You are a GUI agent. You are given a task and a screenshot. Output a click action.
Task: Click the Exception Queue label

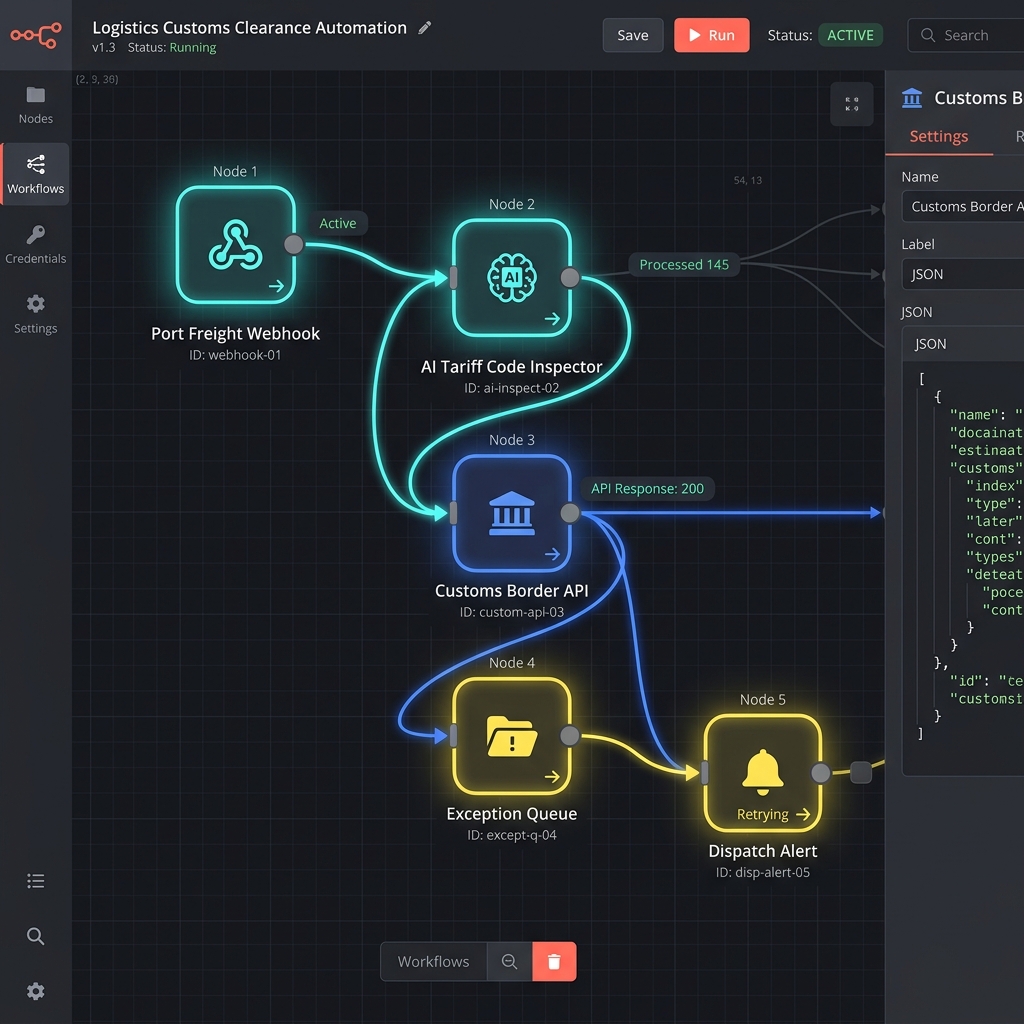pyautogui.click(x=511, y=814)
